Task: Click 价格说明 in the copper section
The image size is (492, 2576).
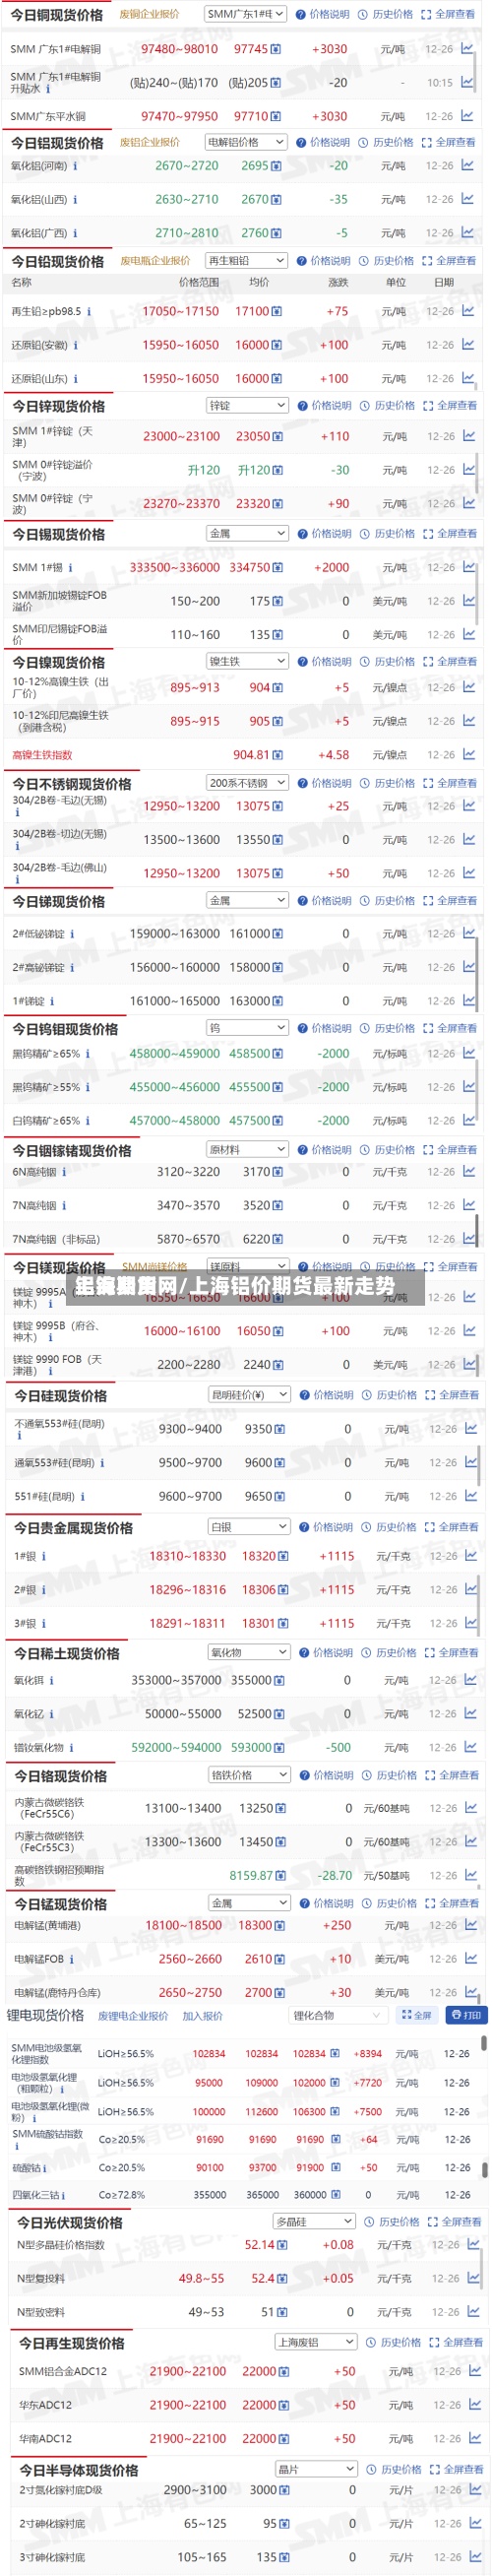Action: pyautogui.click(x=324, y=14)
